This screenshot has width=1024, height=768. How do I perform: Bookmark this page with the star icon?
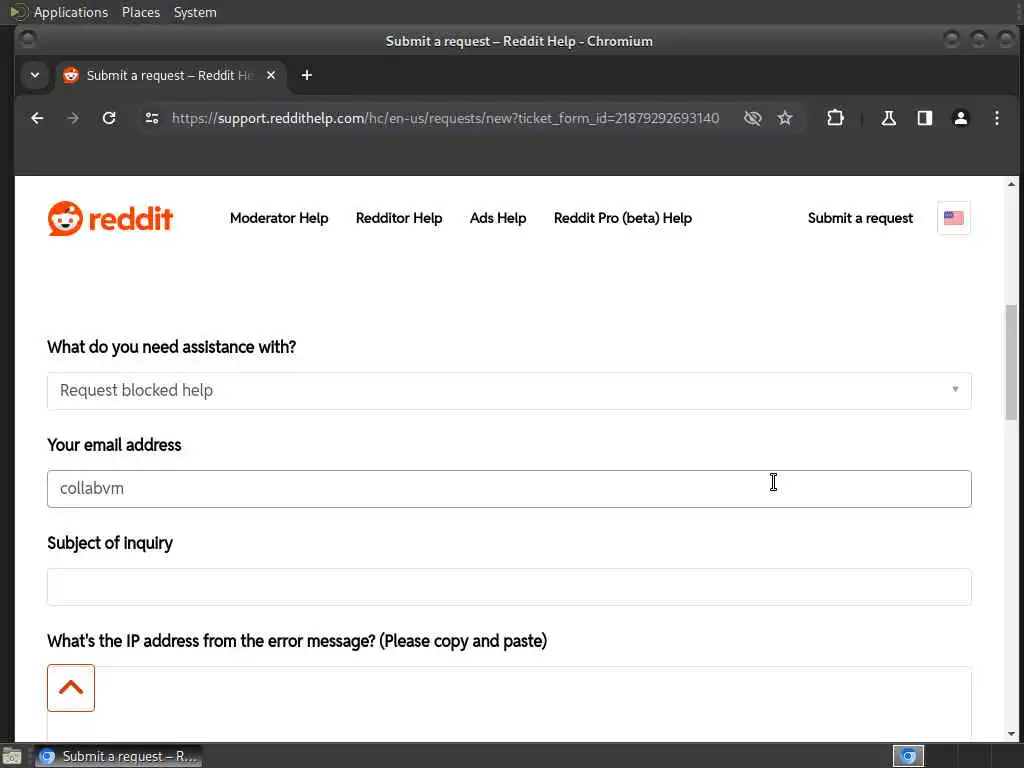[x=785, y=118]
